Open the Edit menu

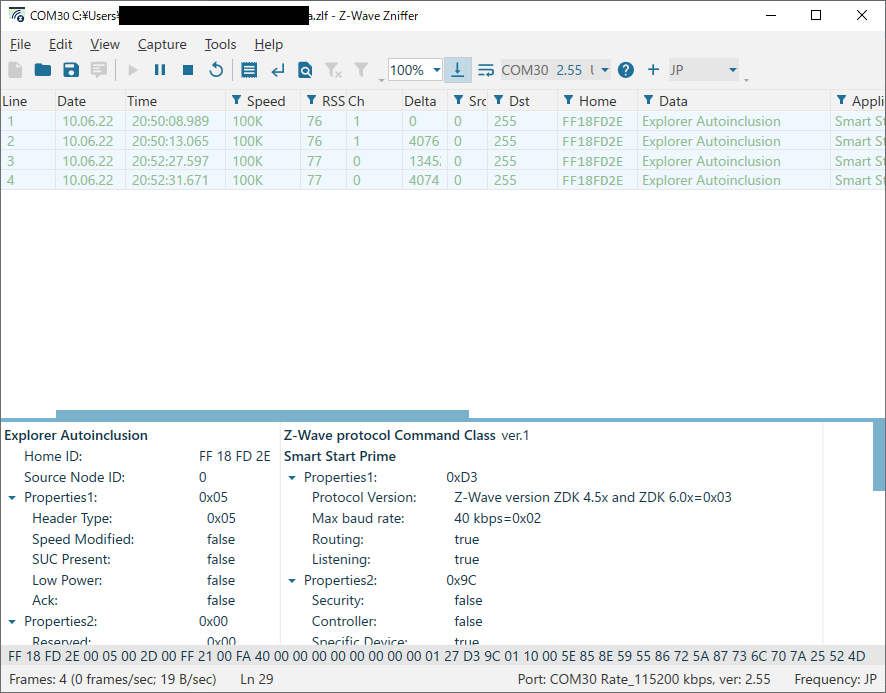tap(60, 44)
